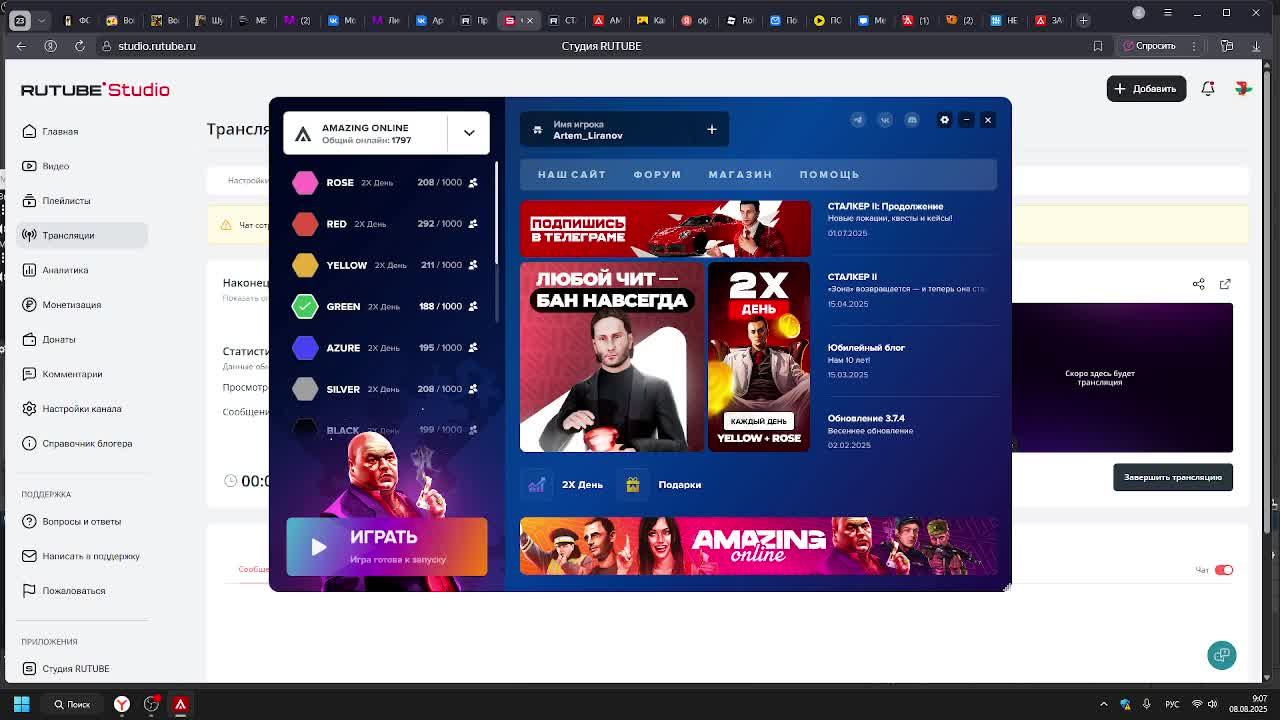Open the ПОМОЩЬ tab in launcher
Viewport: 1280px width, 720px height.
[829, 174]
